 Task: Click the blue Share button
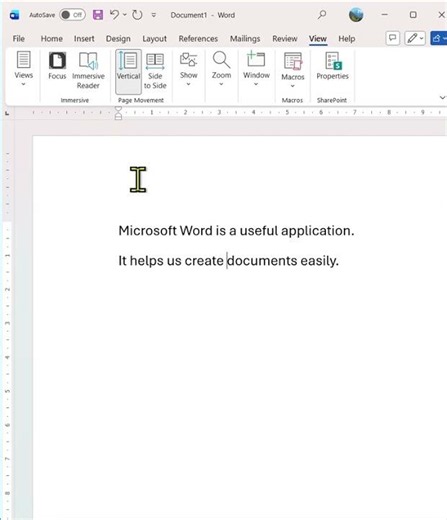pyautogui.click(x=439, y=38)
